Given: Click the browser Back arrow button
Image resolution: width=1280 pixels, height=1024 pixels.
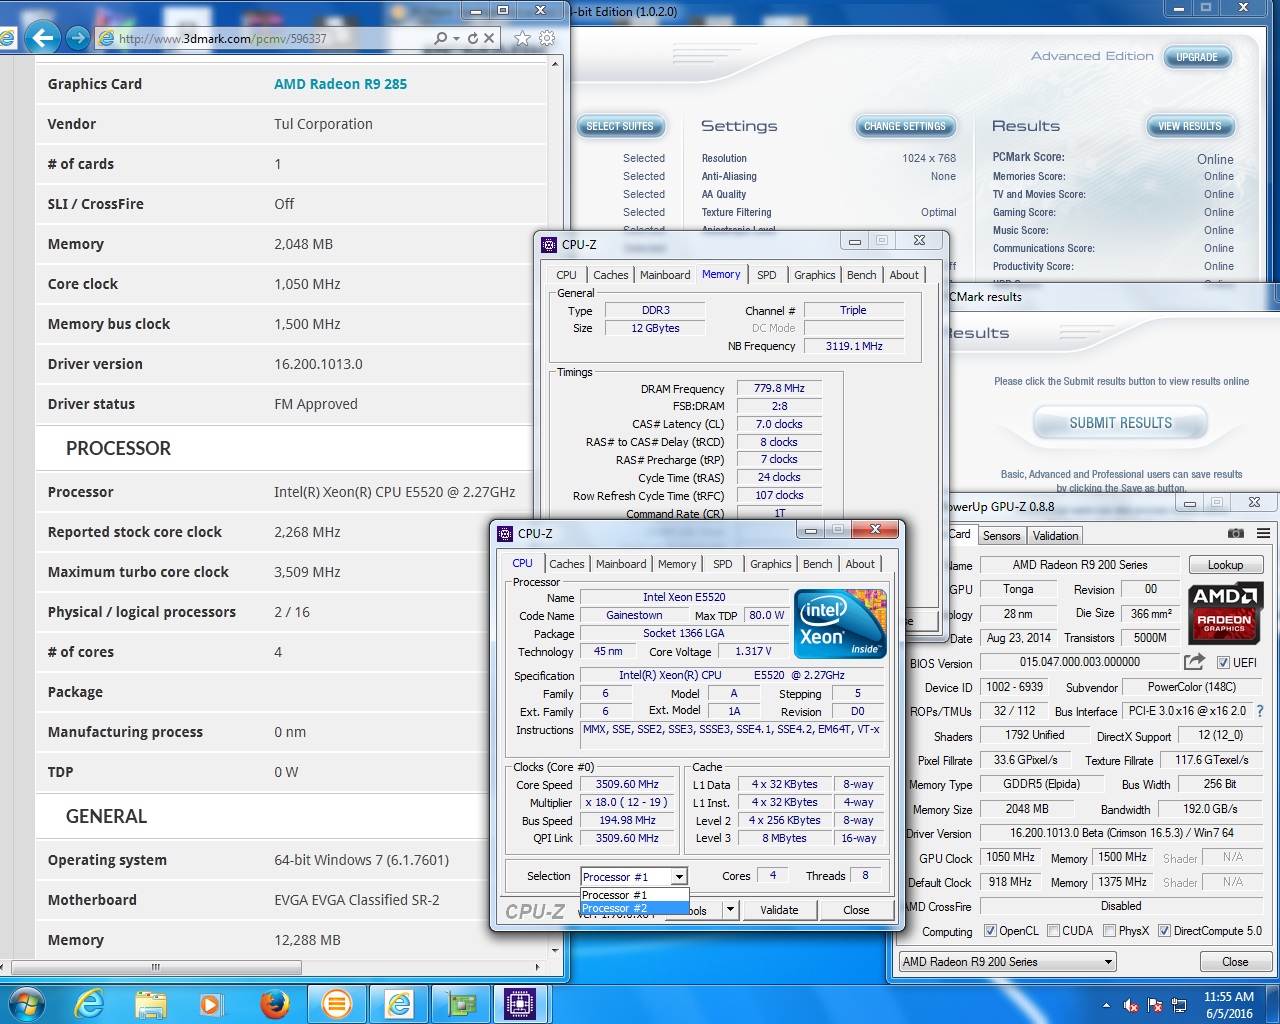Looking at the screenshot, I should pyautogui.click(x=42, y=38).
